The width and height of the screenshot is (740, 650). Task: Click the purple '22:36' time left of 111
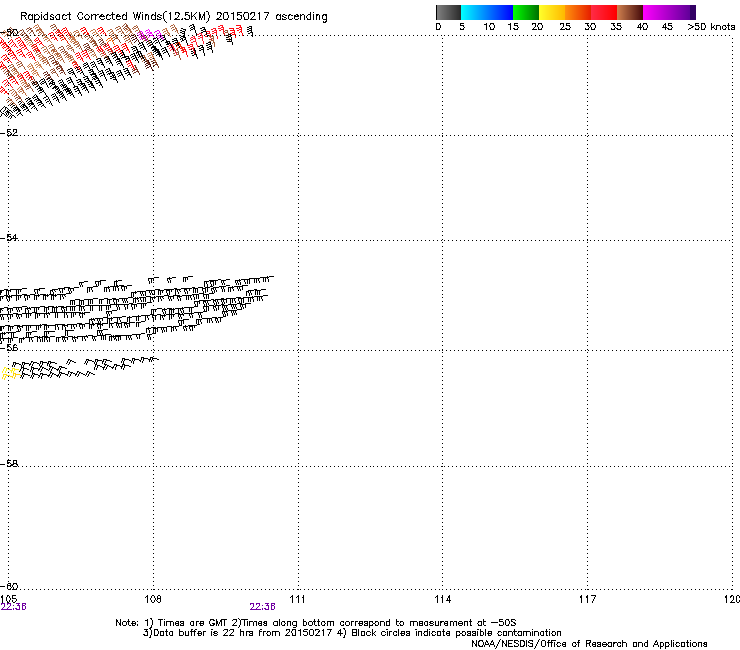[x=262, y=607]
